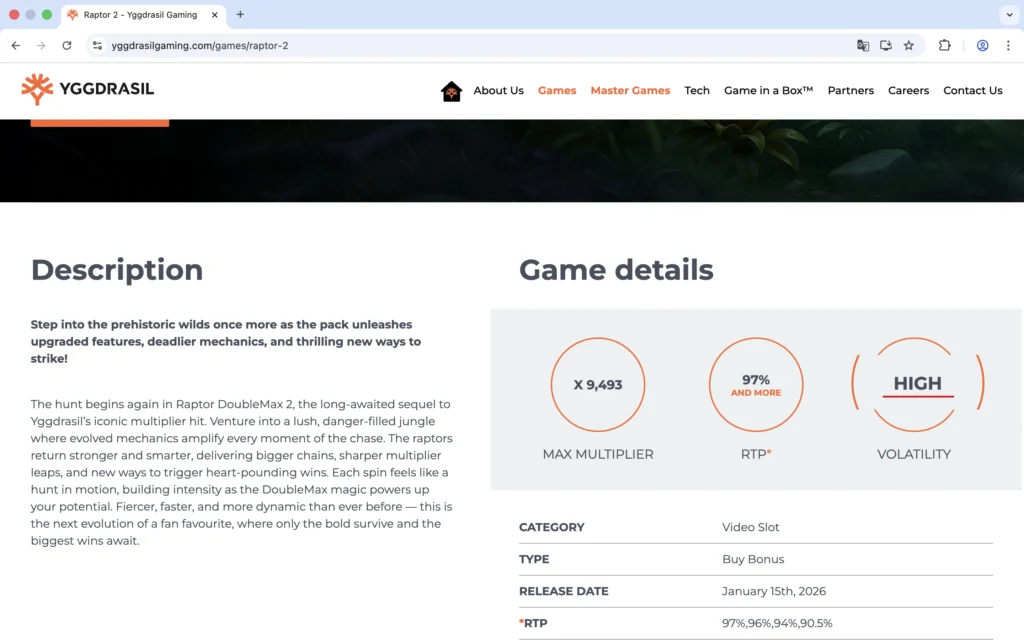
Task: Open the Tech menu item
Action: [697, 91]
